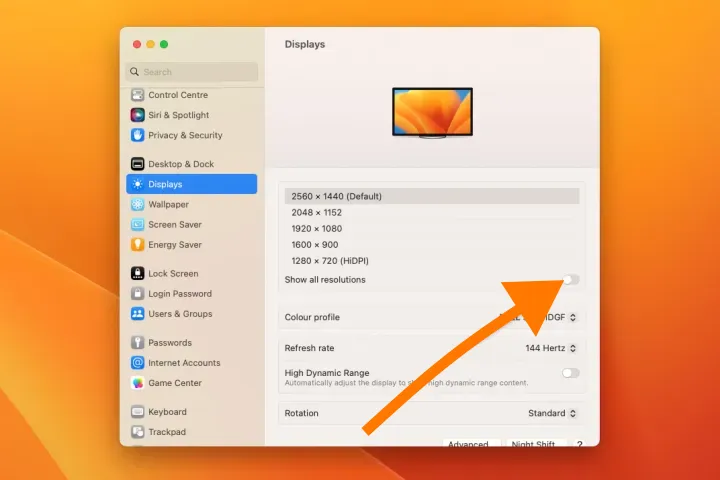Open Lock Screen label in sidebar
The height and width of the screenshot is (480, 720).
(x=173, y=273)
